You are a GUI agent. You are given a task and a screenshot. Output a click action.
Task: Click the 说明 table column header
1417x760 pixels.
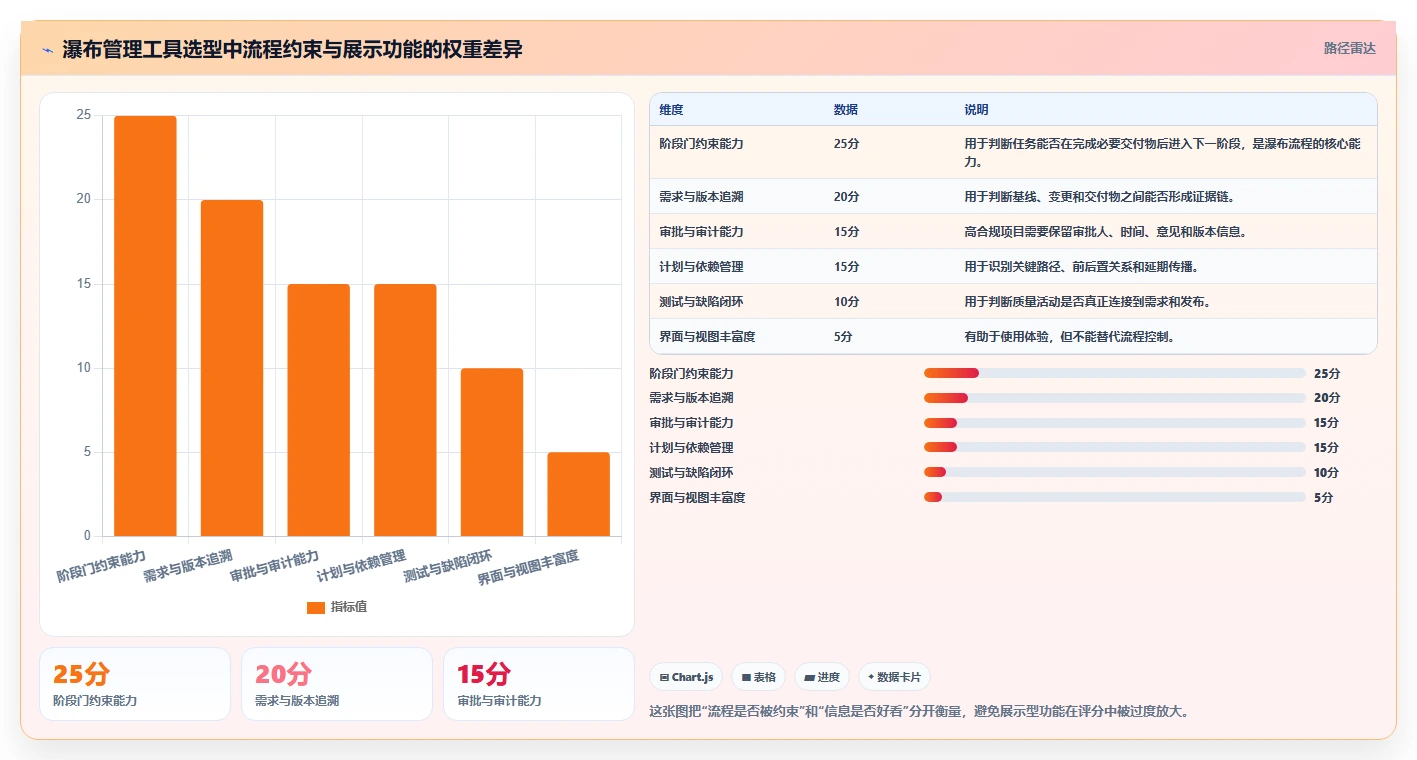tap(976, 110)
